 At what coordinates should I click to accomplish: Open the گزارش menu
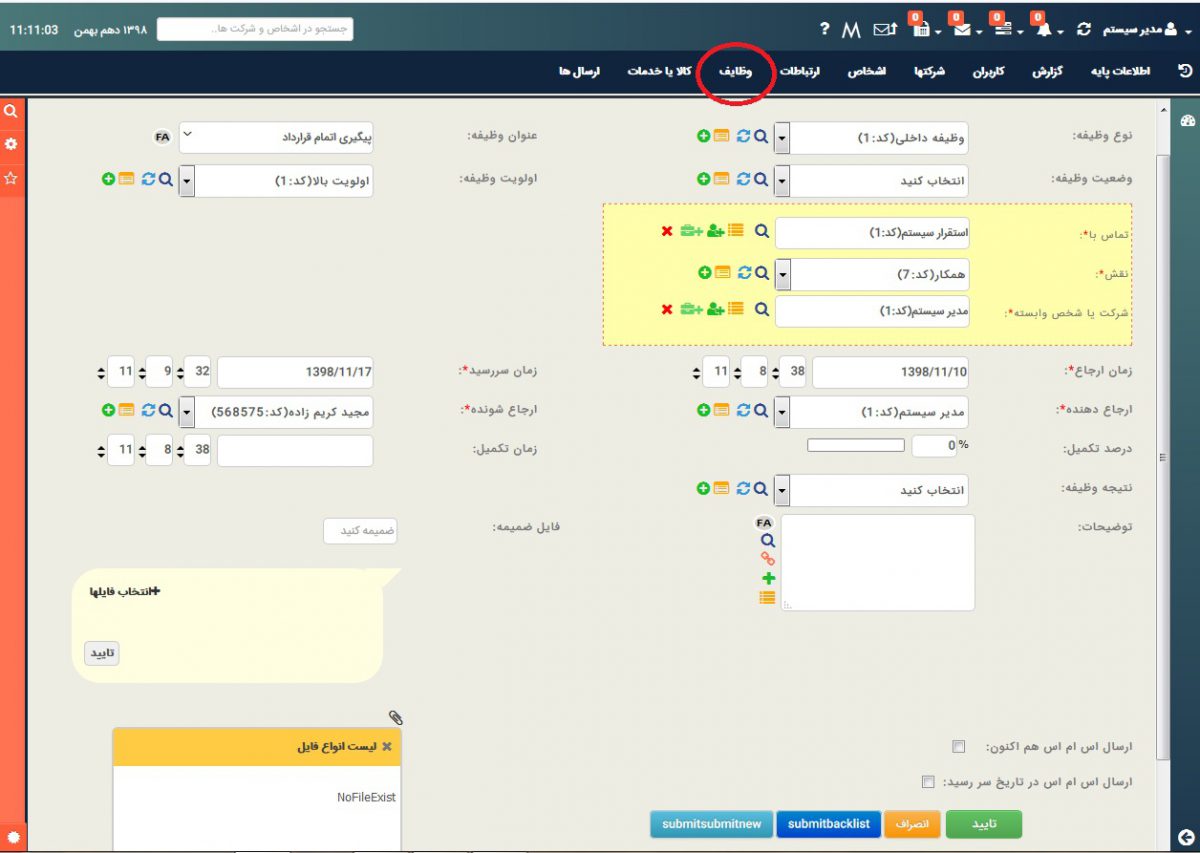click(x=1047, y=72)
